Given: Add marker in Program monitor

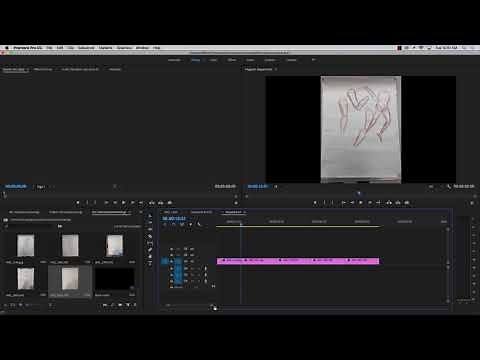Looking at the screenshot, I should click(x=315, y=203).
